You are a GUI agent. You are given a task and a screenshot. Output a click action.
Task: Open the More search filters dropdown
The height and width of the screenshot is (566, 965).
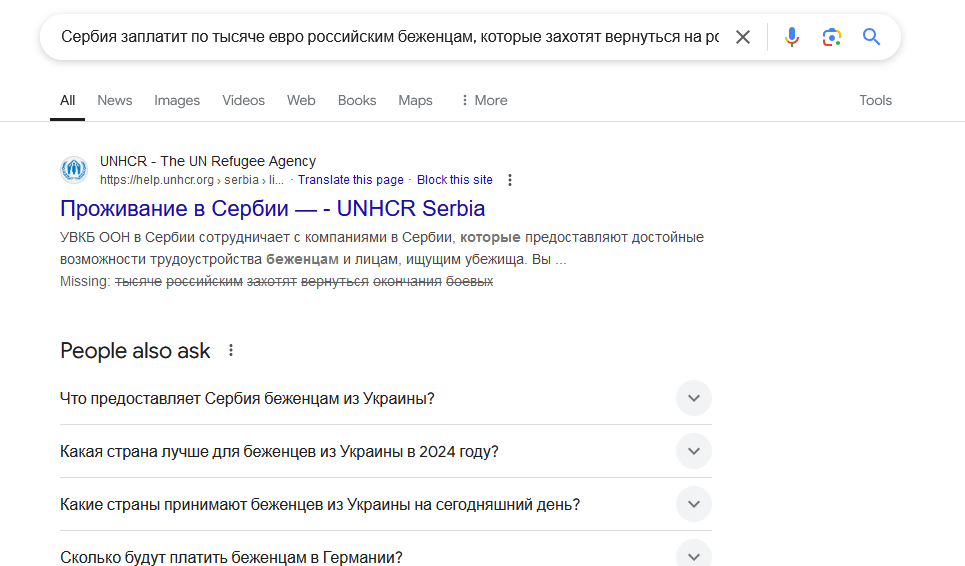pyautogui.click(x=484, y=100)
